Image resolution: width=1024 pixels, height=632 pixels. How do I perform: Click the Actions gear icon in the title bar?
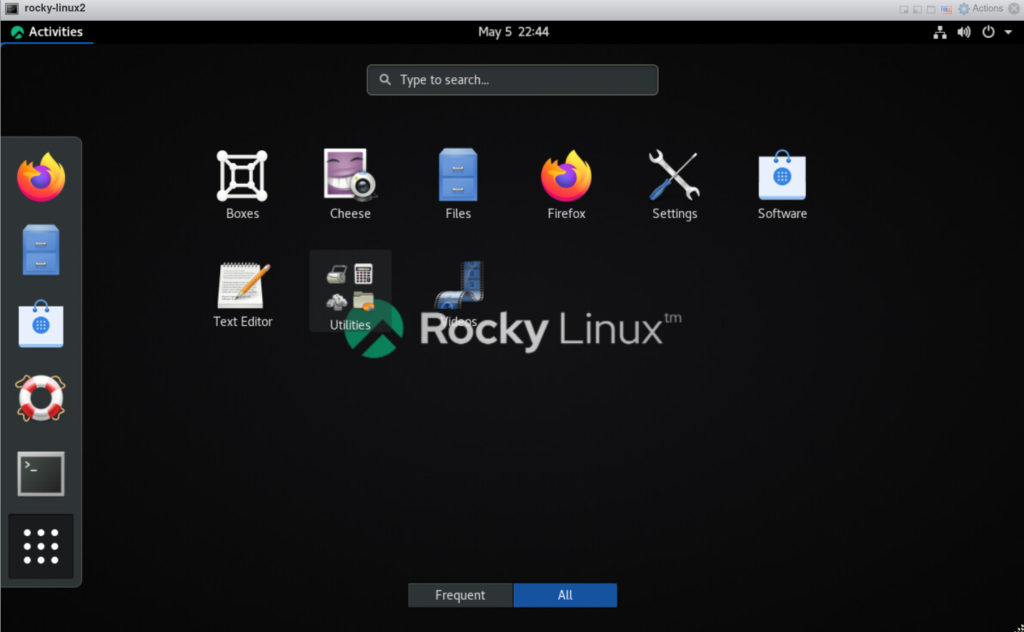964,8
